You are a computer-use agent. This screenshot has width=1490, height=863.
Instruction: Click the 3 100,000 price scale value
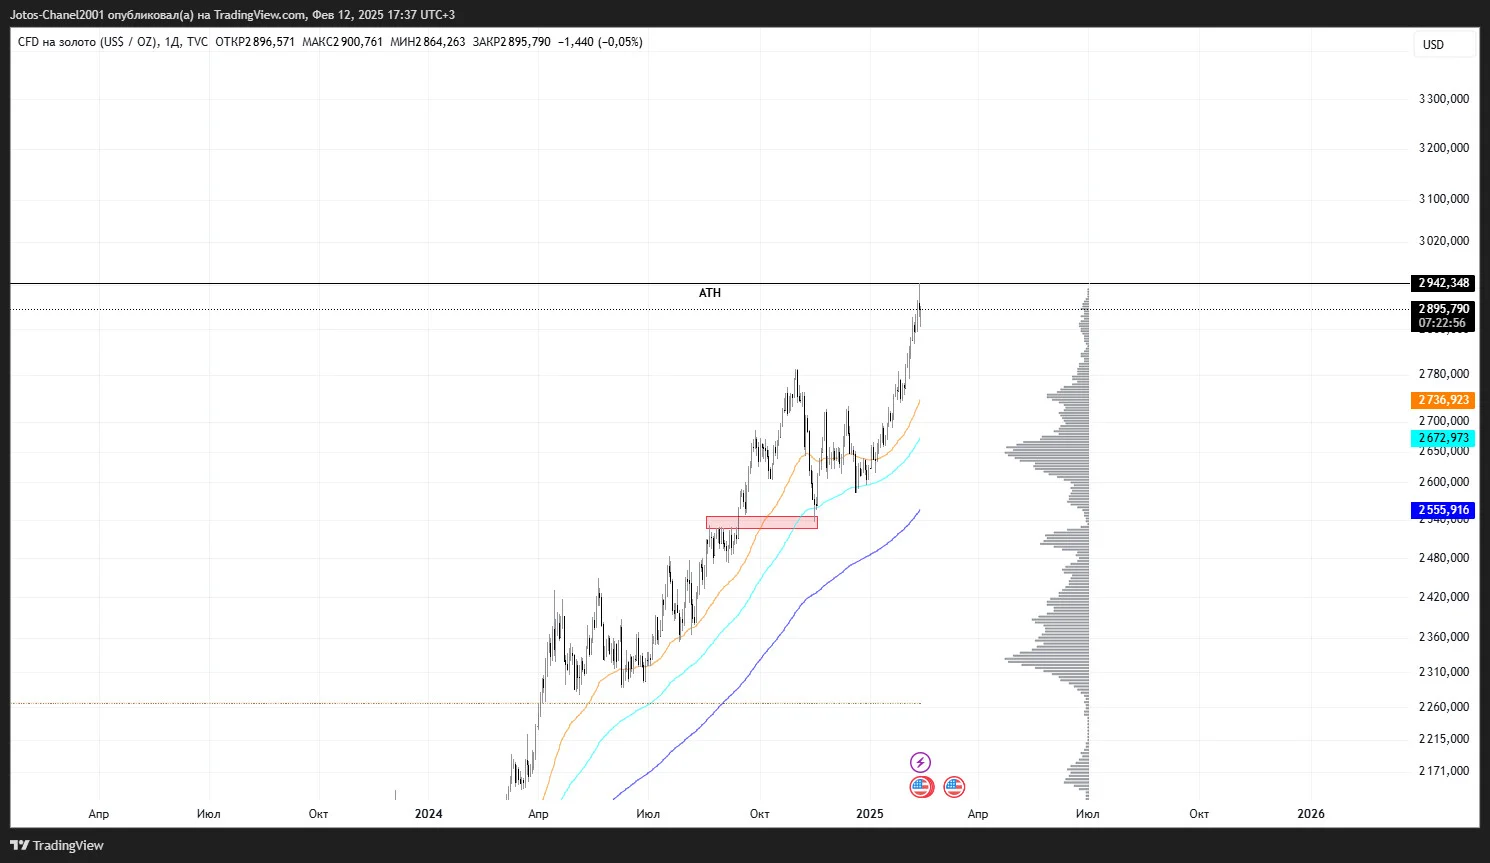tap(1444, 199)
